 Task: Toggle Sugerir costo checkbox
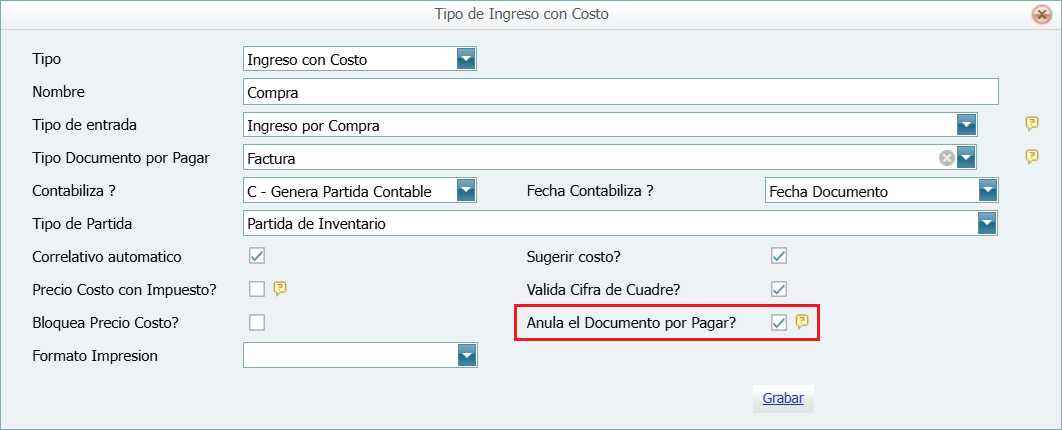tap(779, 256)
